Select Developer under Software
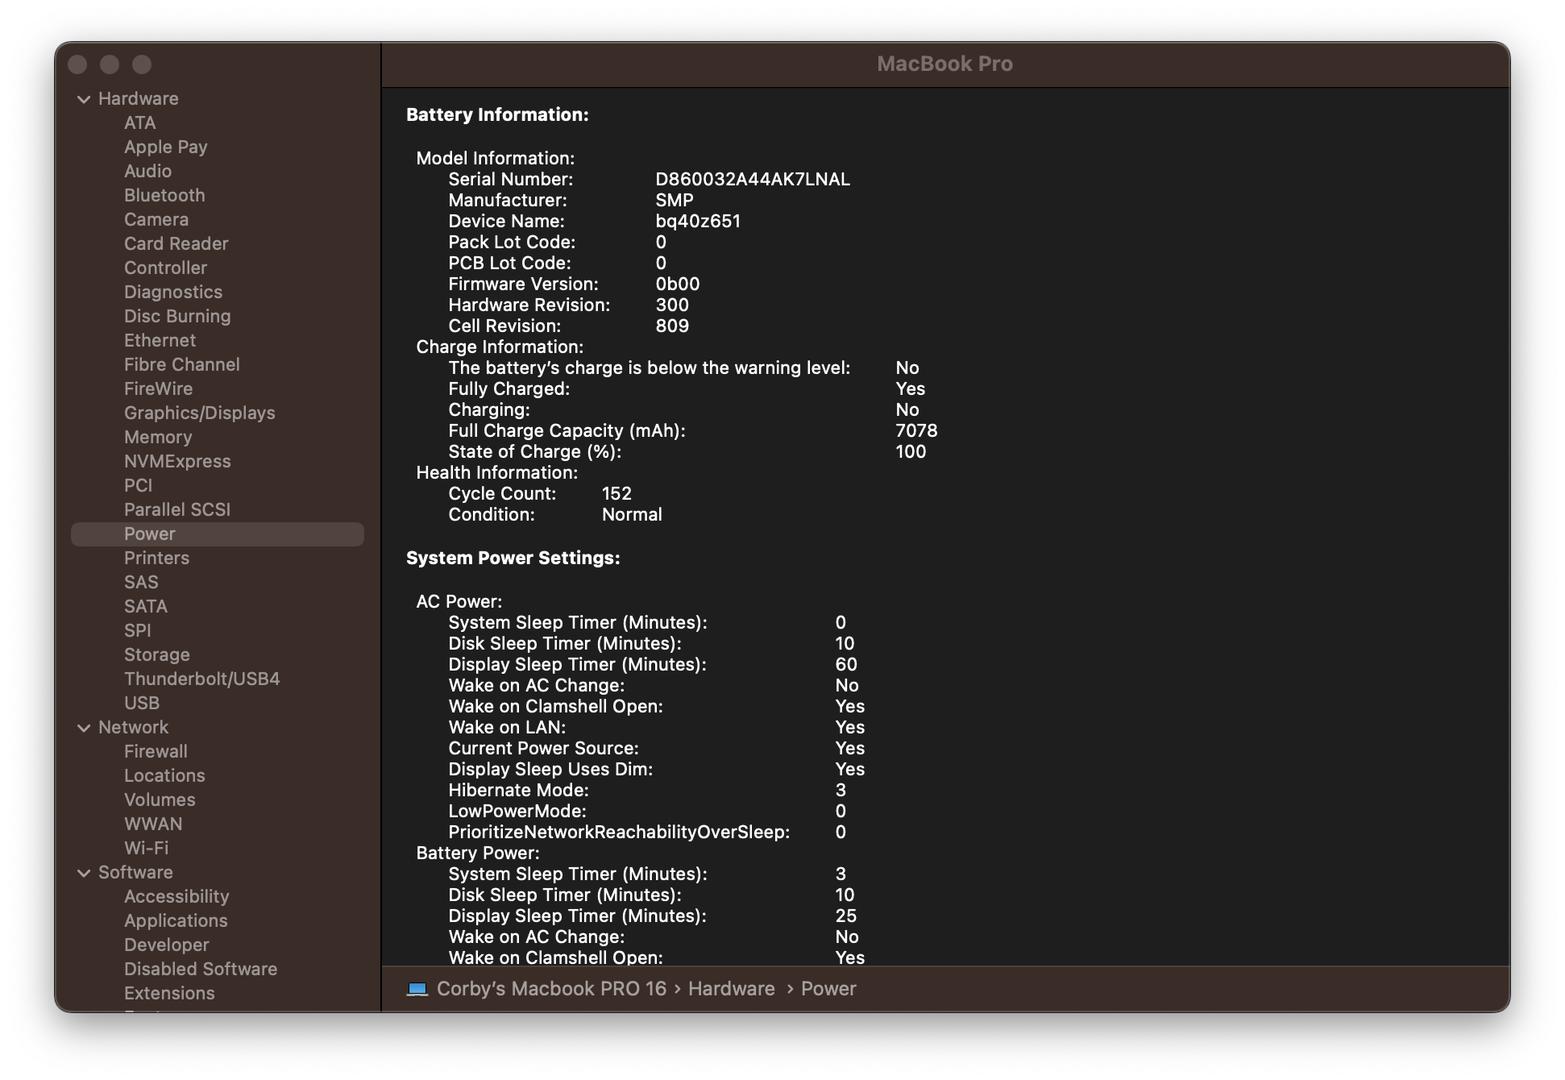The width and height of the screenshot is (1565, 1080). point(167,945)
